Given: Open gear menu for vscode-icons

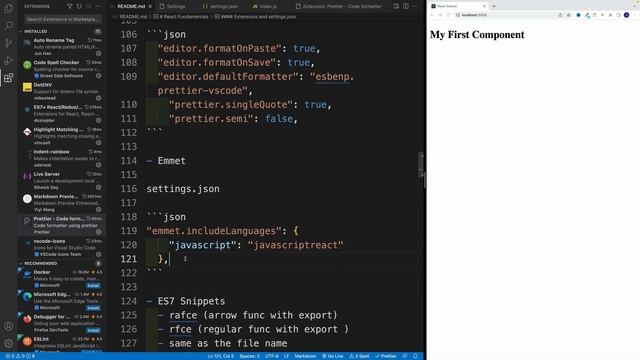Looking at the screenshot, I should pos(98,254).
